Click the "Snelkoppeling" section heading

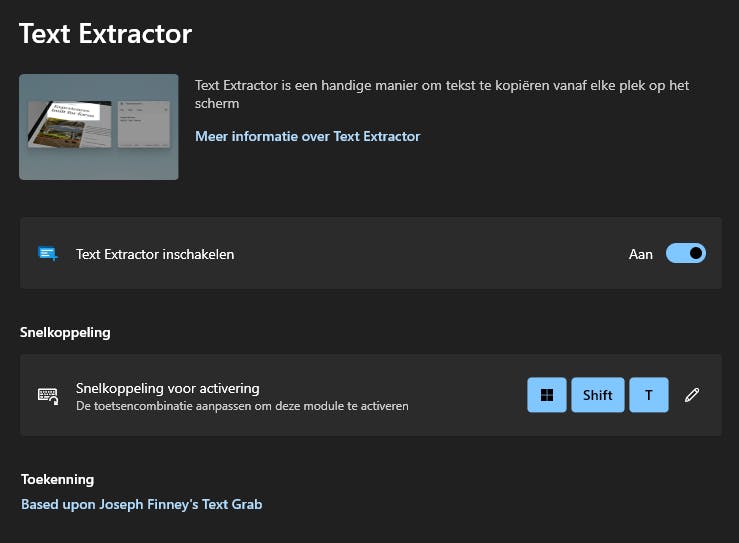(x=65, y=332)
